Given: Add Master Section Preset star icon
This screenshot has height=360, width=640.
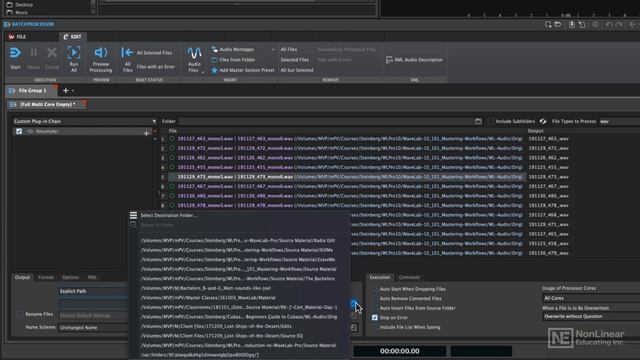Looking at the screenshot, I should 214,70.
